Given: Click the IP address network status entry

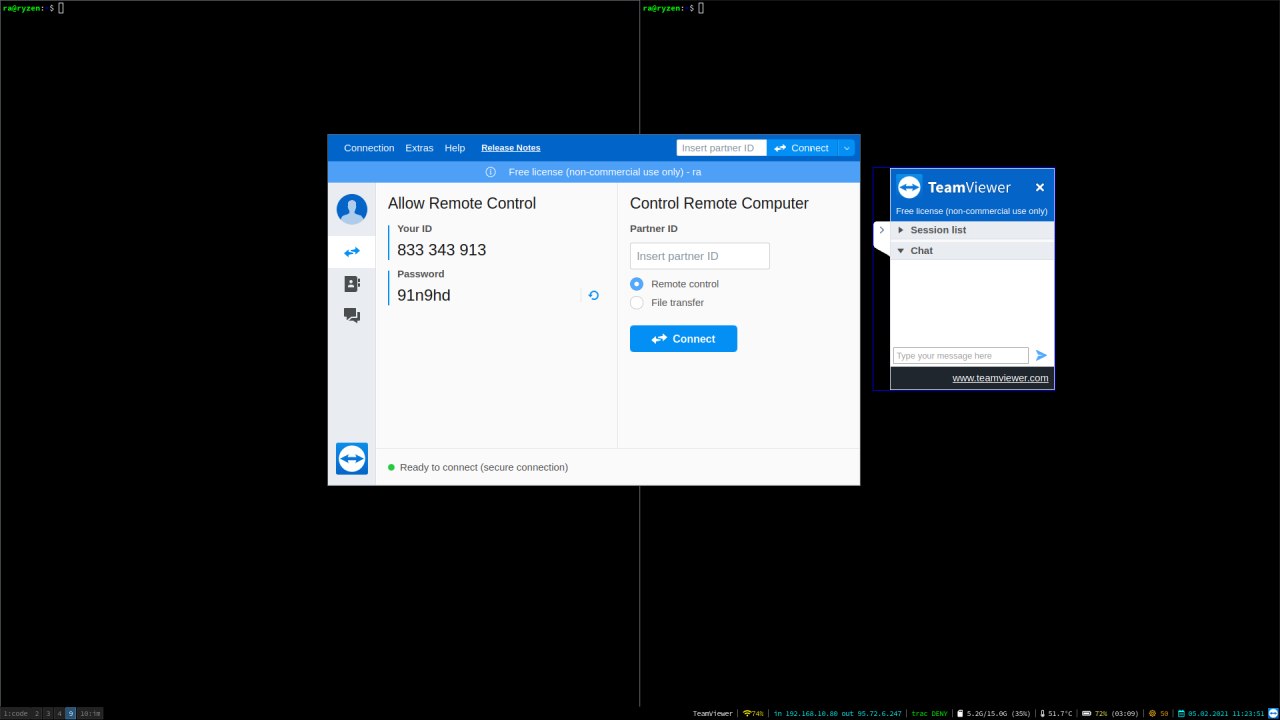Looking at the screenshot, I should [837, 713].
